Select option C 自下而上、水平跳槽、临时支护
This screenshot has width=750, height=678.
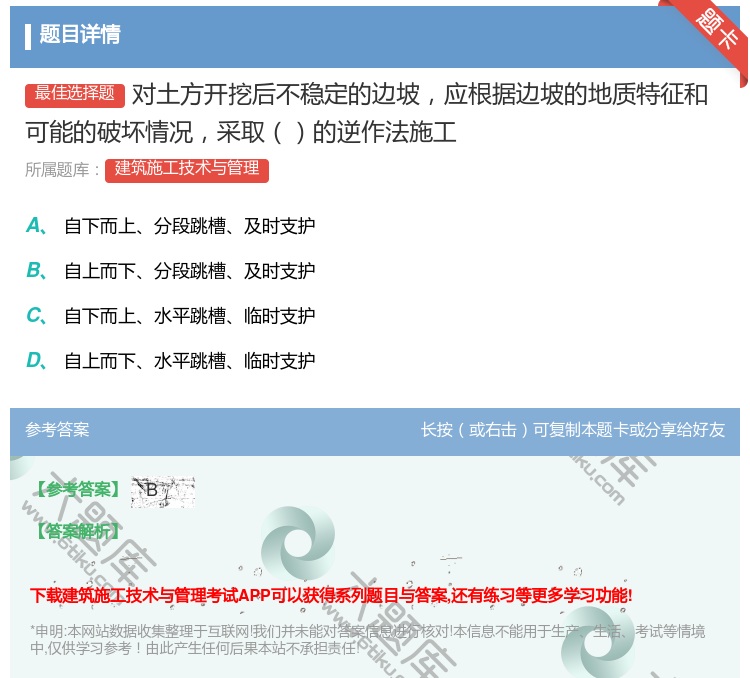tap(170, 316)
